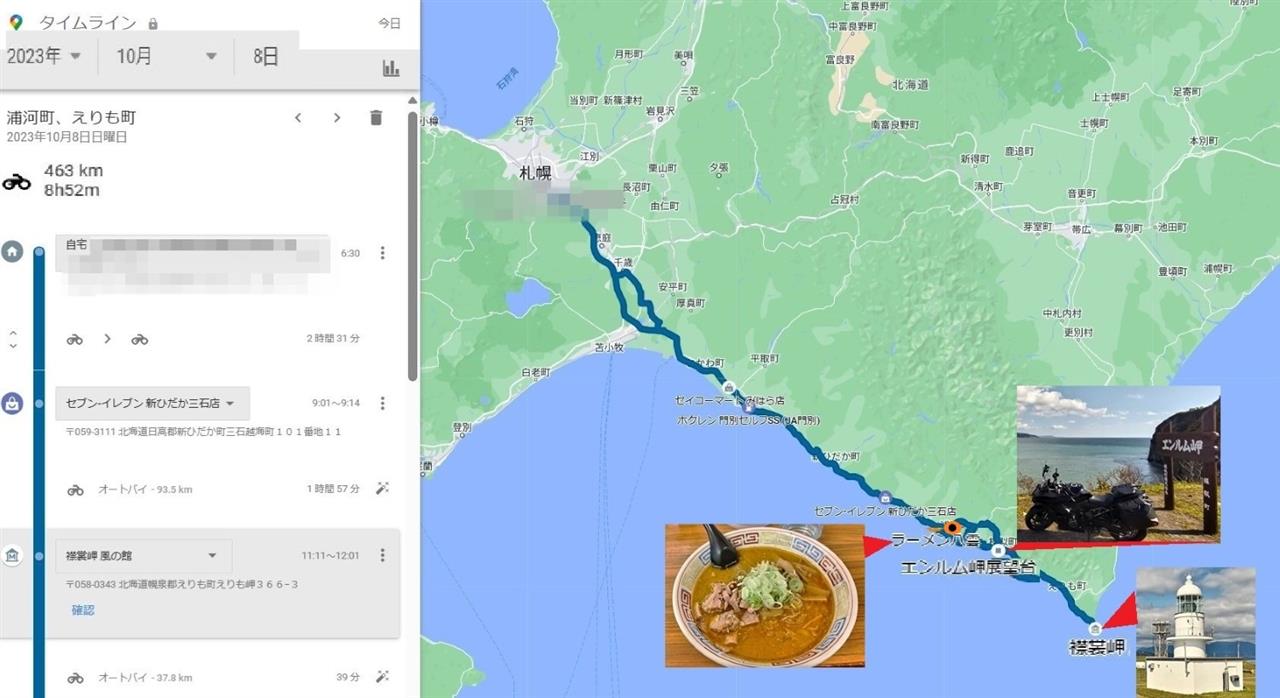Open more options for 襟裳岬 風の館 entry
Viewport: 1280px width, 698px height.
(382, 555)
